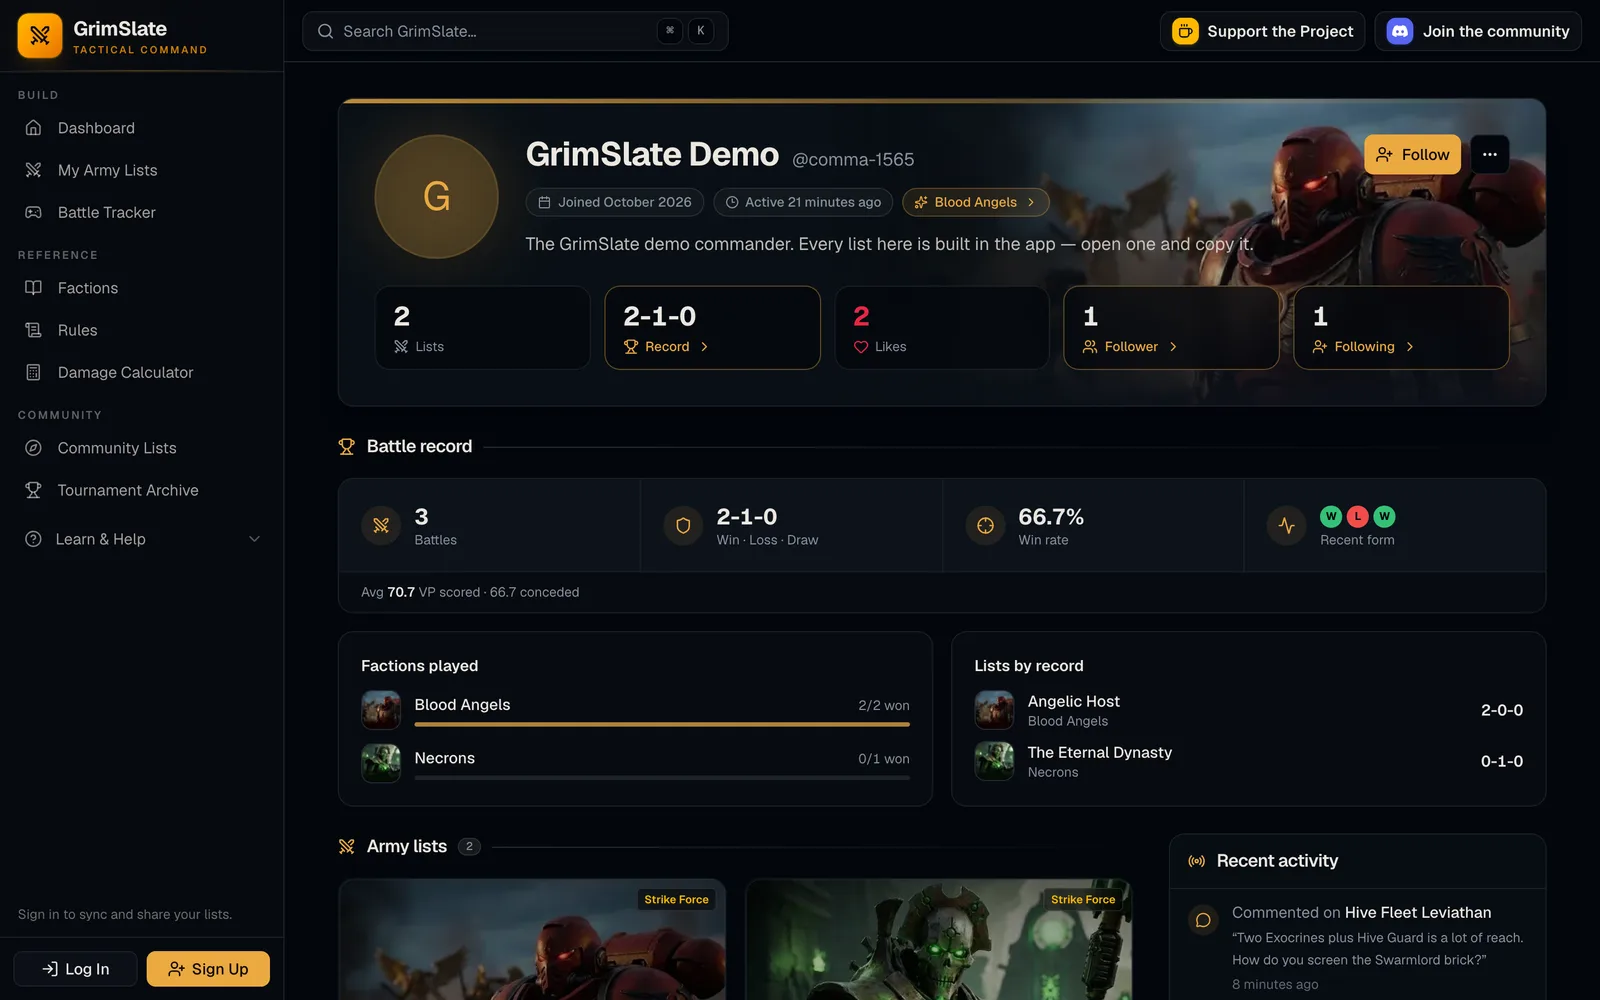Expand the Learn & Help section chevron
The width and height of the screenshot is (1600, 1000).
click(x=254, y=539)
